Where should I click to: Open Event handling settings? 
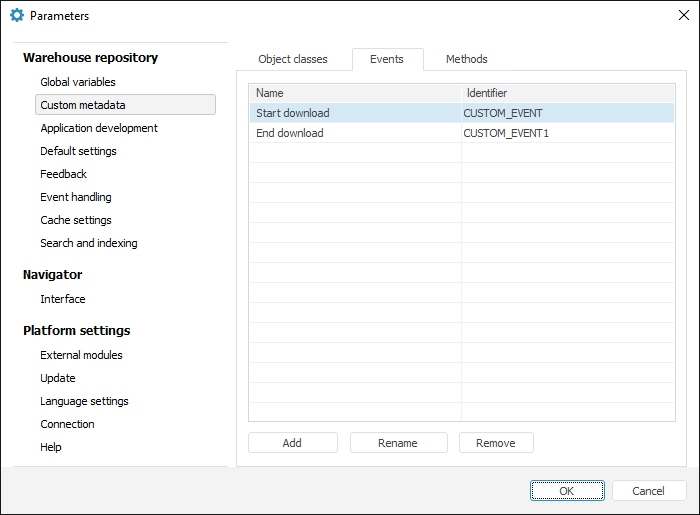coord(76,197)
